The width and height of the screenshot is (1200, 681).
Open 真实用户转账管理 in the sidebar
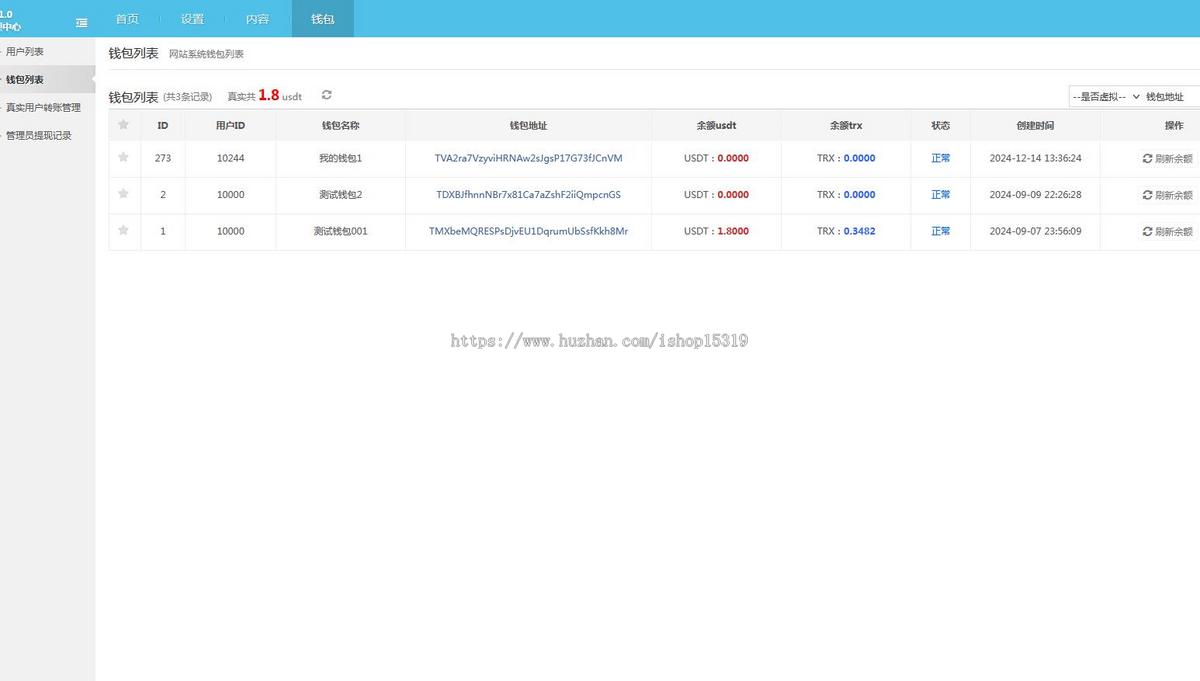click(47, 107)
